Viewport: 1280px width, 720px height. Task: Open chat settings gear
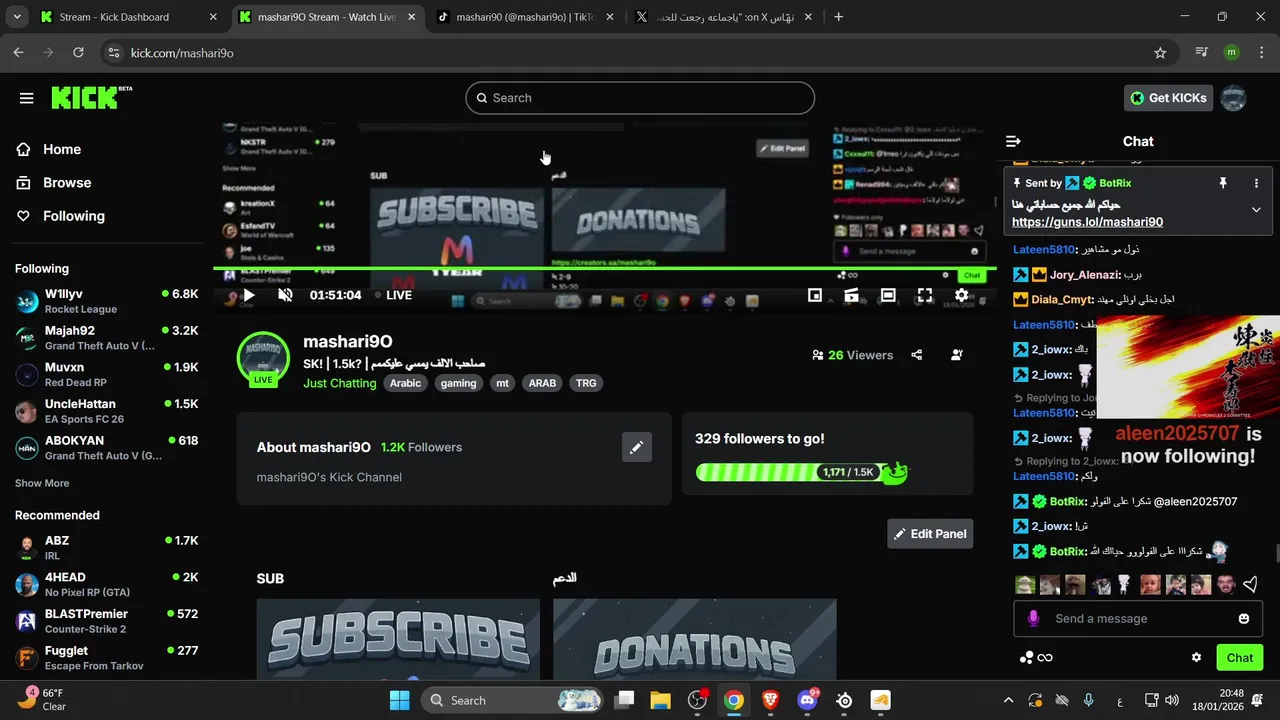(1196, 657)
